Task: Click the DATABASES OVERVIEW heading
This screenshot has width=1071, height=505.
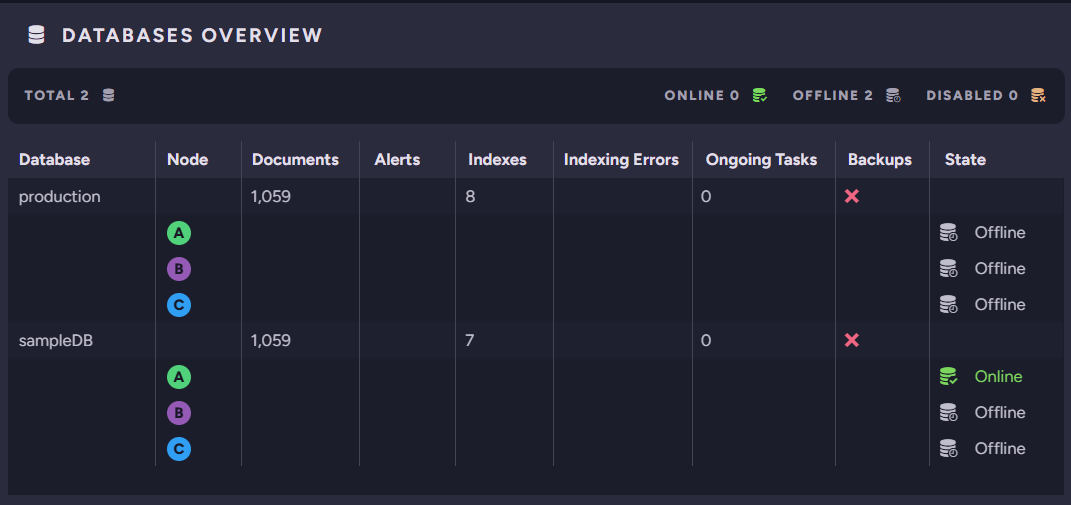Action: [192, 36]
